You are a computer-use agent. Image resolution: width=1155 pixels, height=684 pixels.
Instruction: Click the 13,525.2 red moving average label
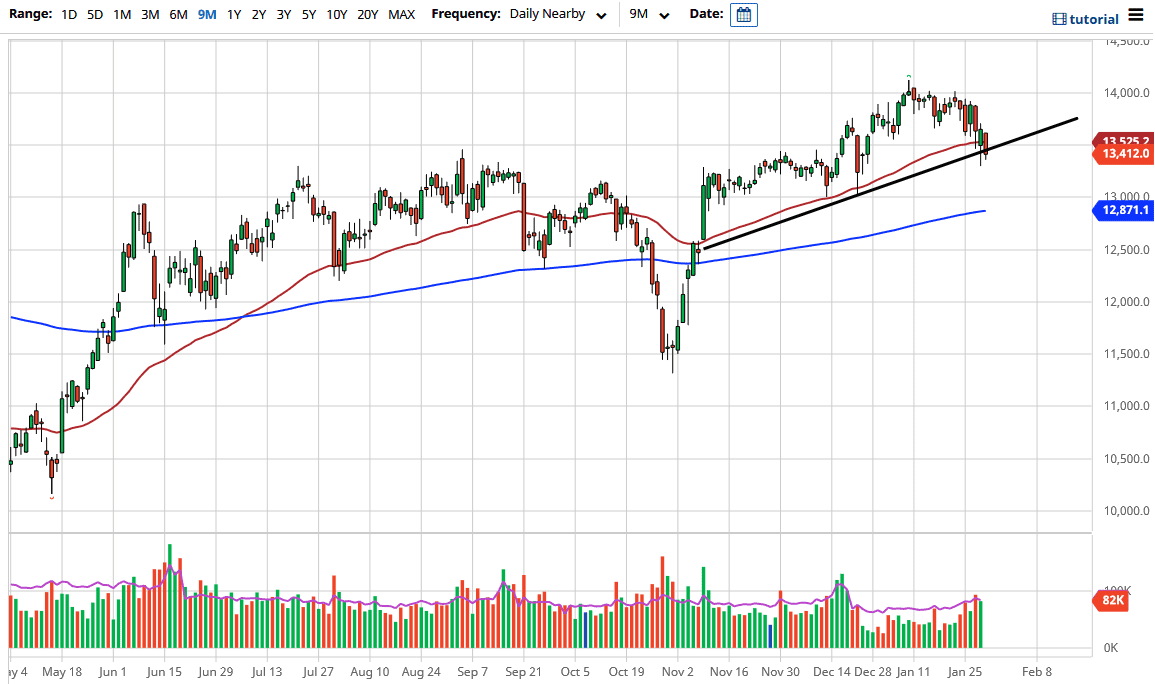coord(1123,140)
